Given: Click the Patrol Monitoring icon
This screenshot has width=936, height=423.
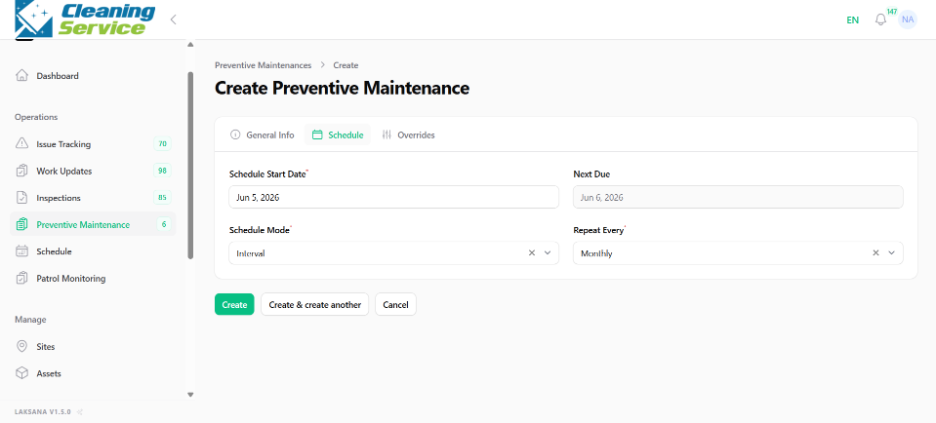Looking at the screenshot, I should tap(22, 278).
